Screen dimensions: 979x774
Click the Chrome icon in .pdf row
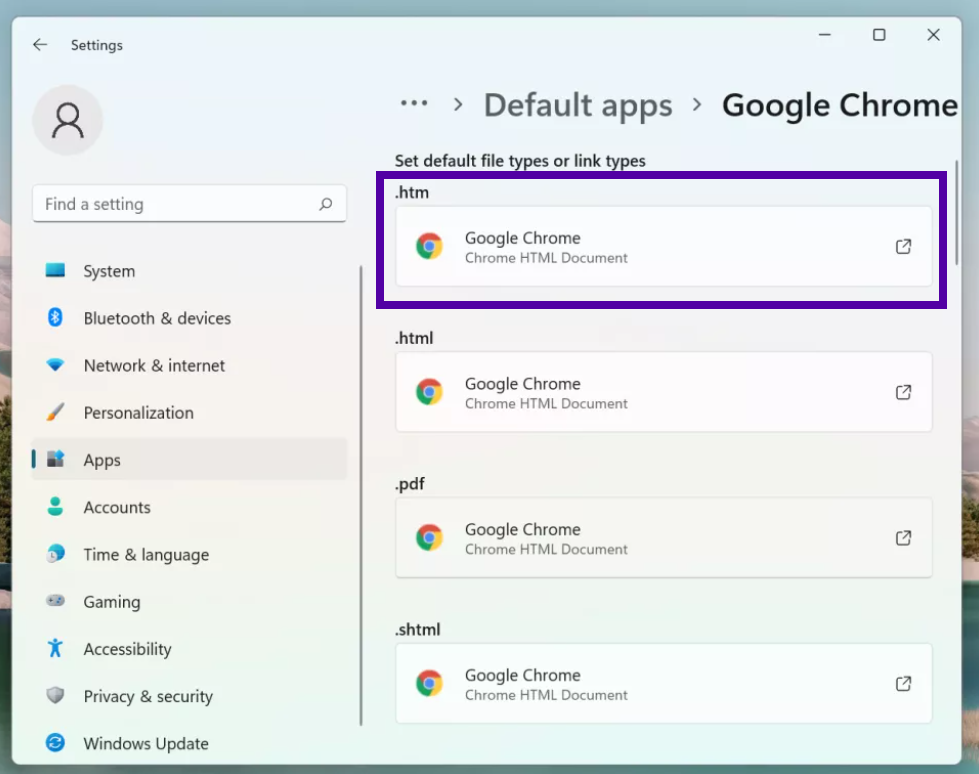click(x=430, y=537)
